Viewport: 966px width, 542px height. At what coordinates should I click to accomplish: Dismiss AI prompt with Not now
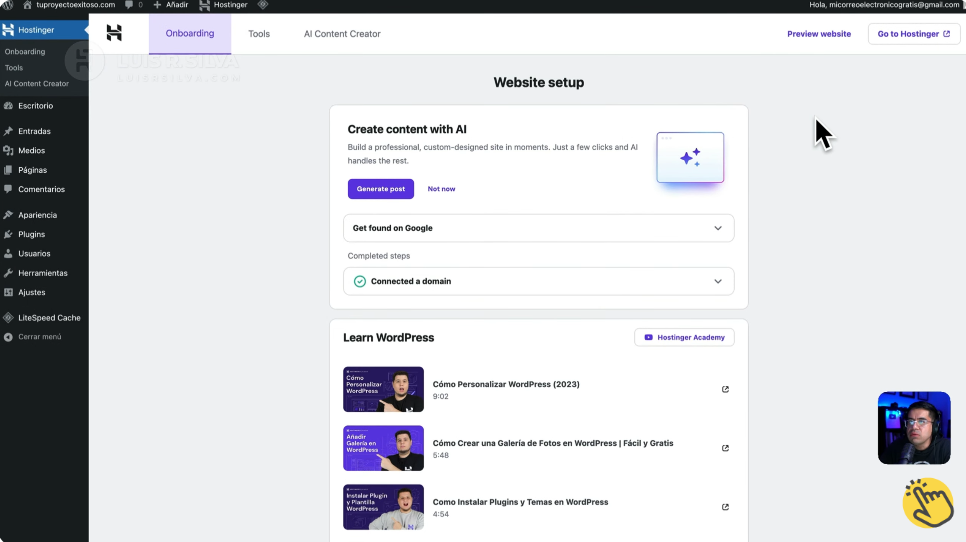coord(441,189)
